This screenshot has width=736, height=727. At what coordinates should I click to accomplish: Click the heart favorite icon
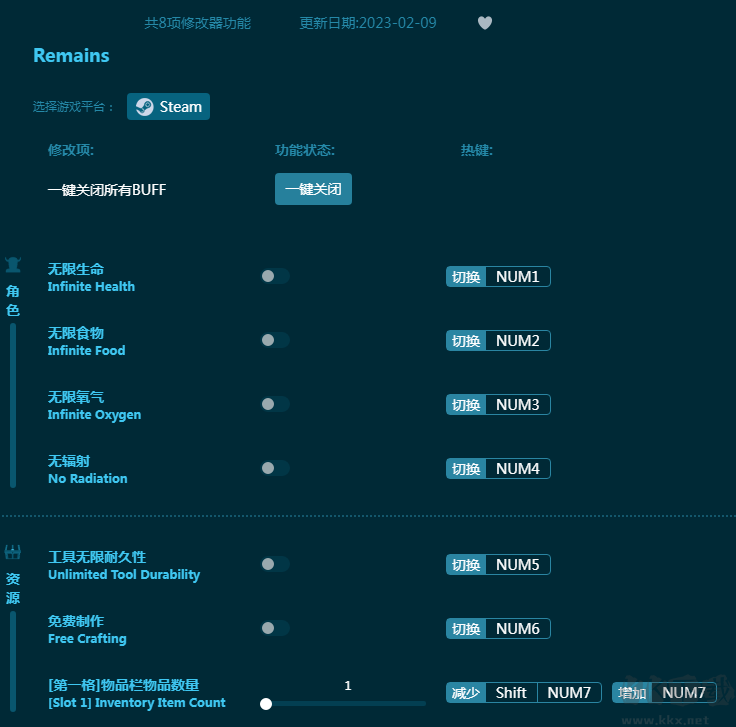click(x=485, y=23)
